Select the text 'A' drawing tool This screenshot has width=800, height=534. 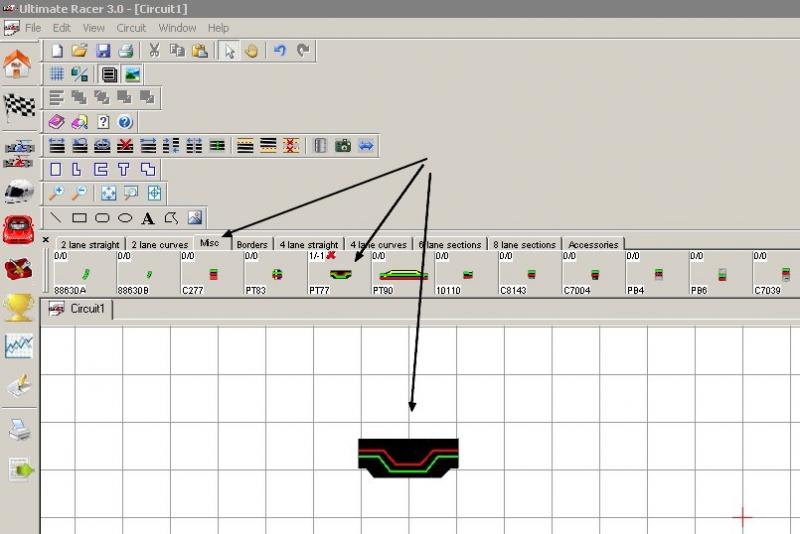148,217
